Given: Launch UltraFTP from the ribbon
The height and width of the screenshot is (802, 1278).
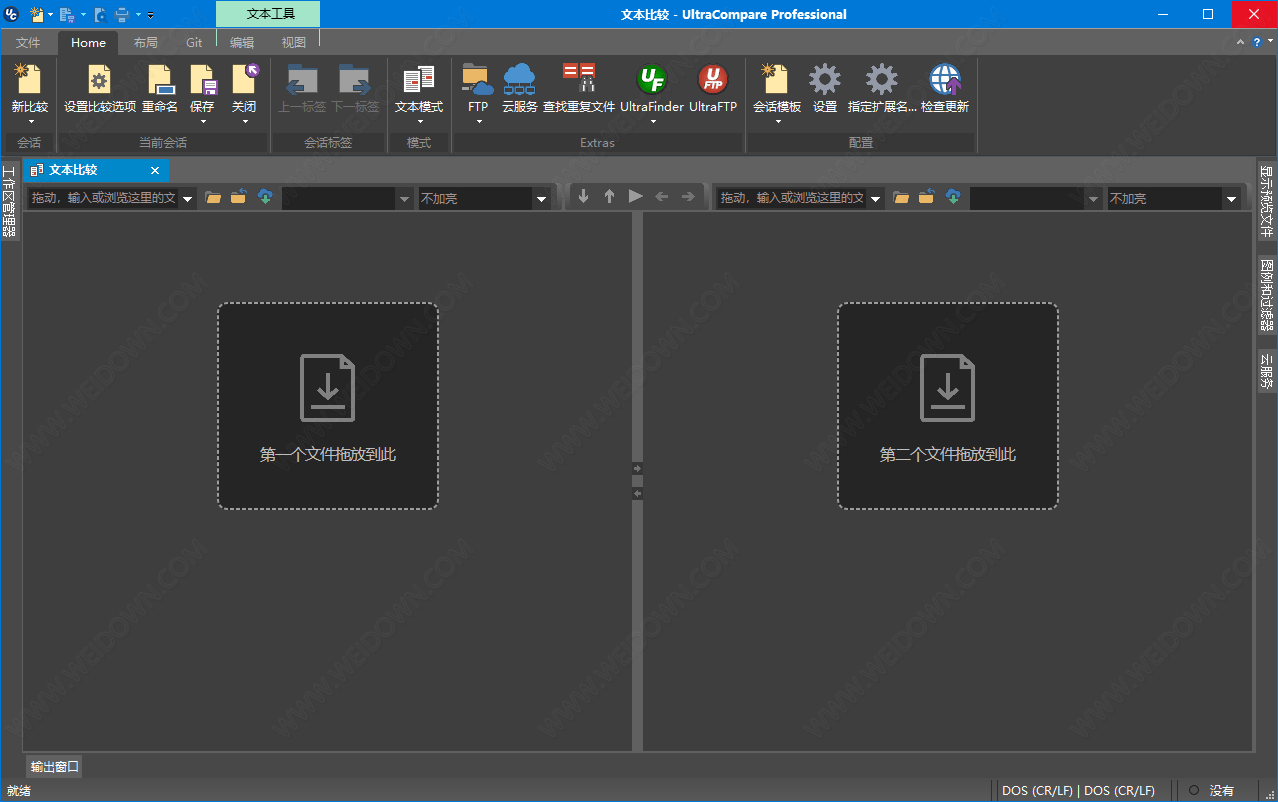Looking at the screenshot, I should (x=713, y=79).
